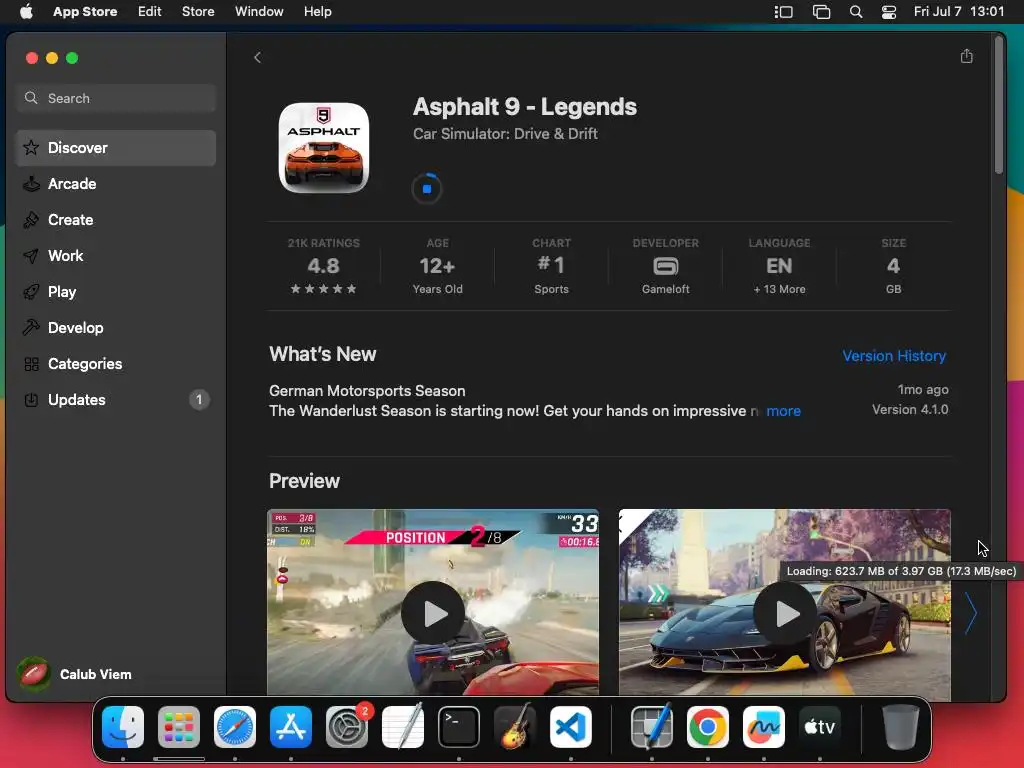The width and height of the screenshot is (1024, 768).
Task: Open the Edit menu
Action: coord(150,11)
